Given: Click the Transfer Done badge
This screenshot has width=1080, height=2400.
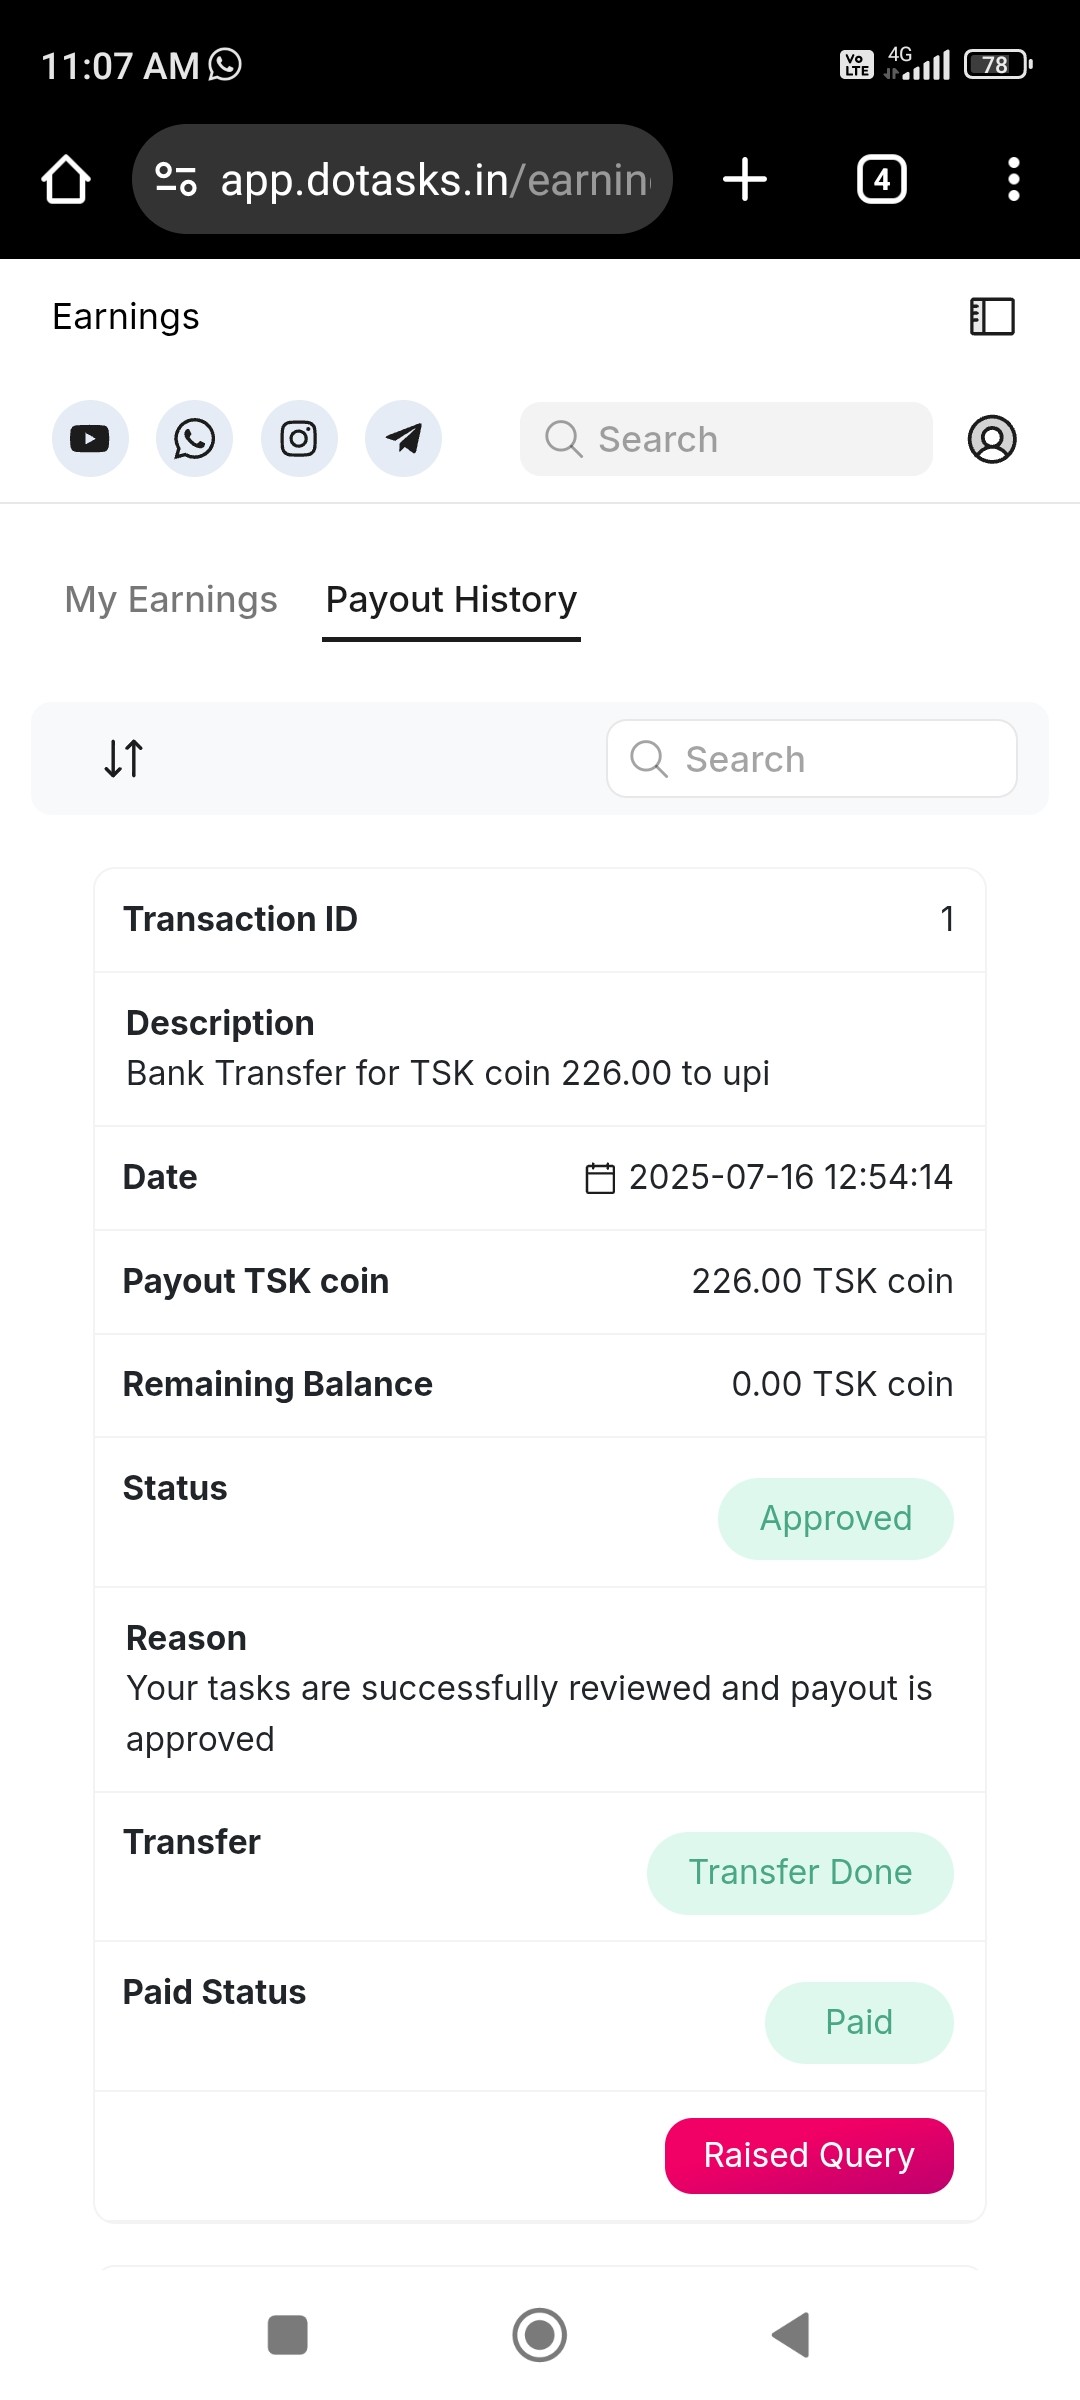Looking at the screenshot, I should (800, 1872).
